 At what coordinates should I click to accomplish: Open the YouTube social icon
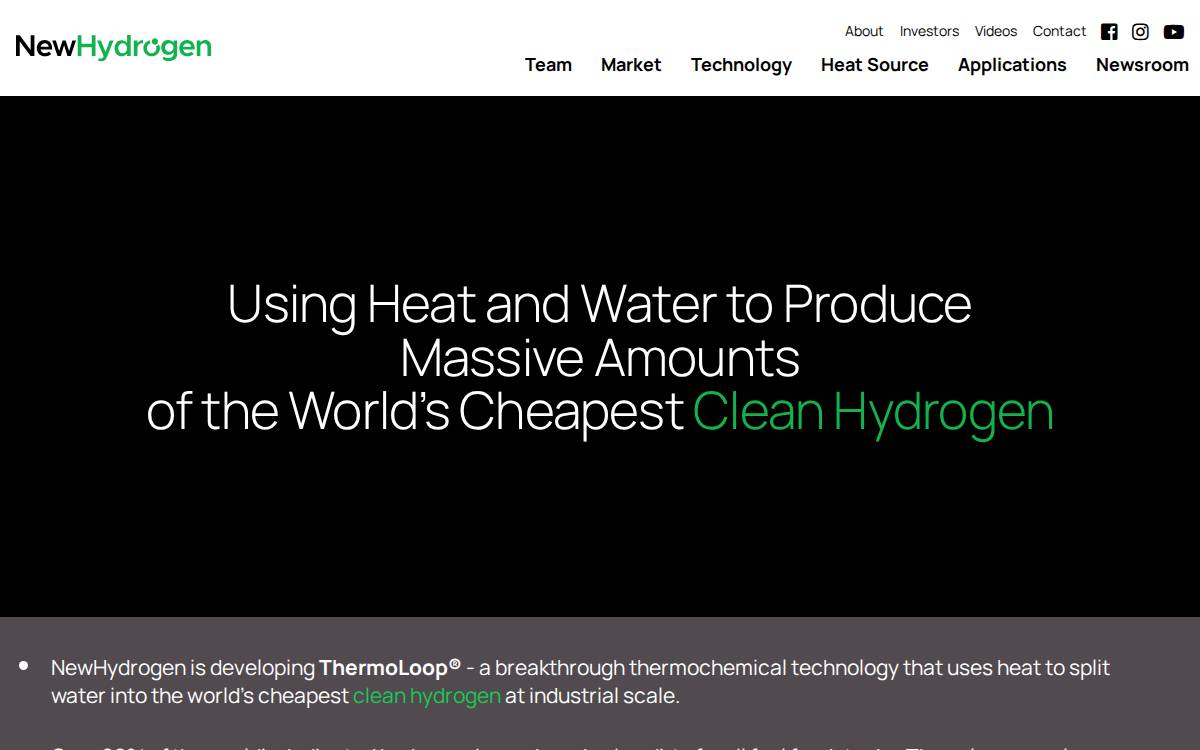pos(1174,32)
